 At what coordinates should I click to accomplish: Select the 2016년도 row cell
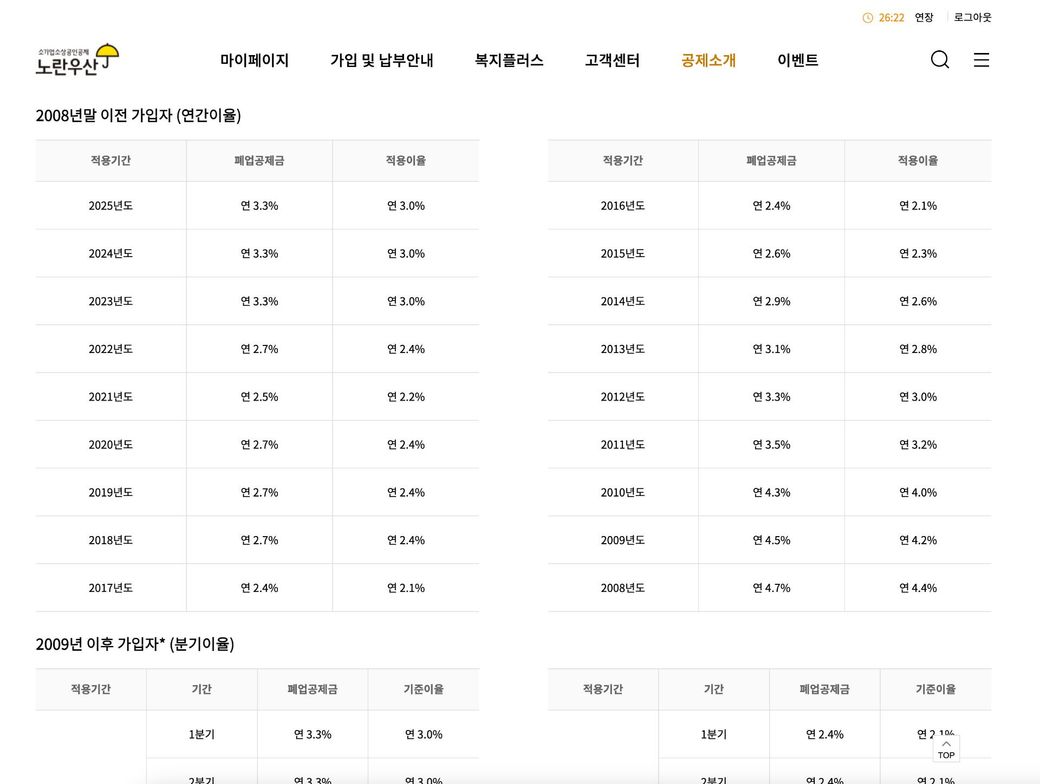622,206
